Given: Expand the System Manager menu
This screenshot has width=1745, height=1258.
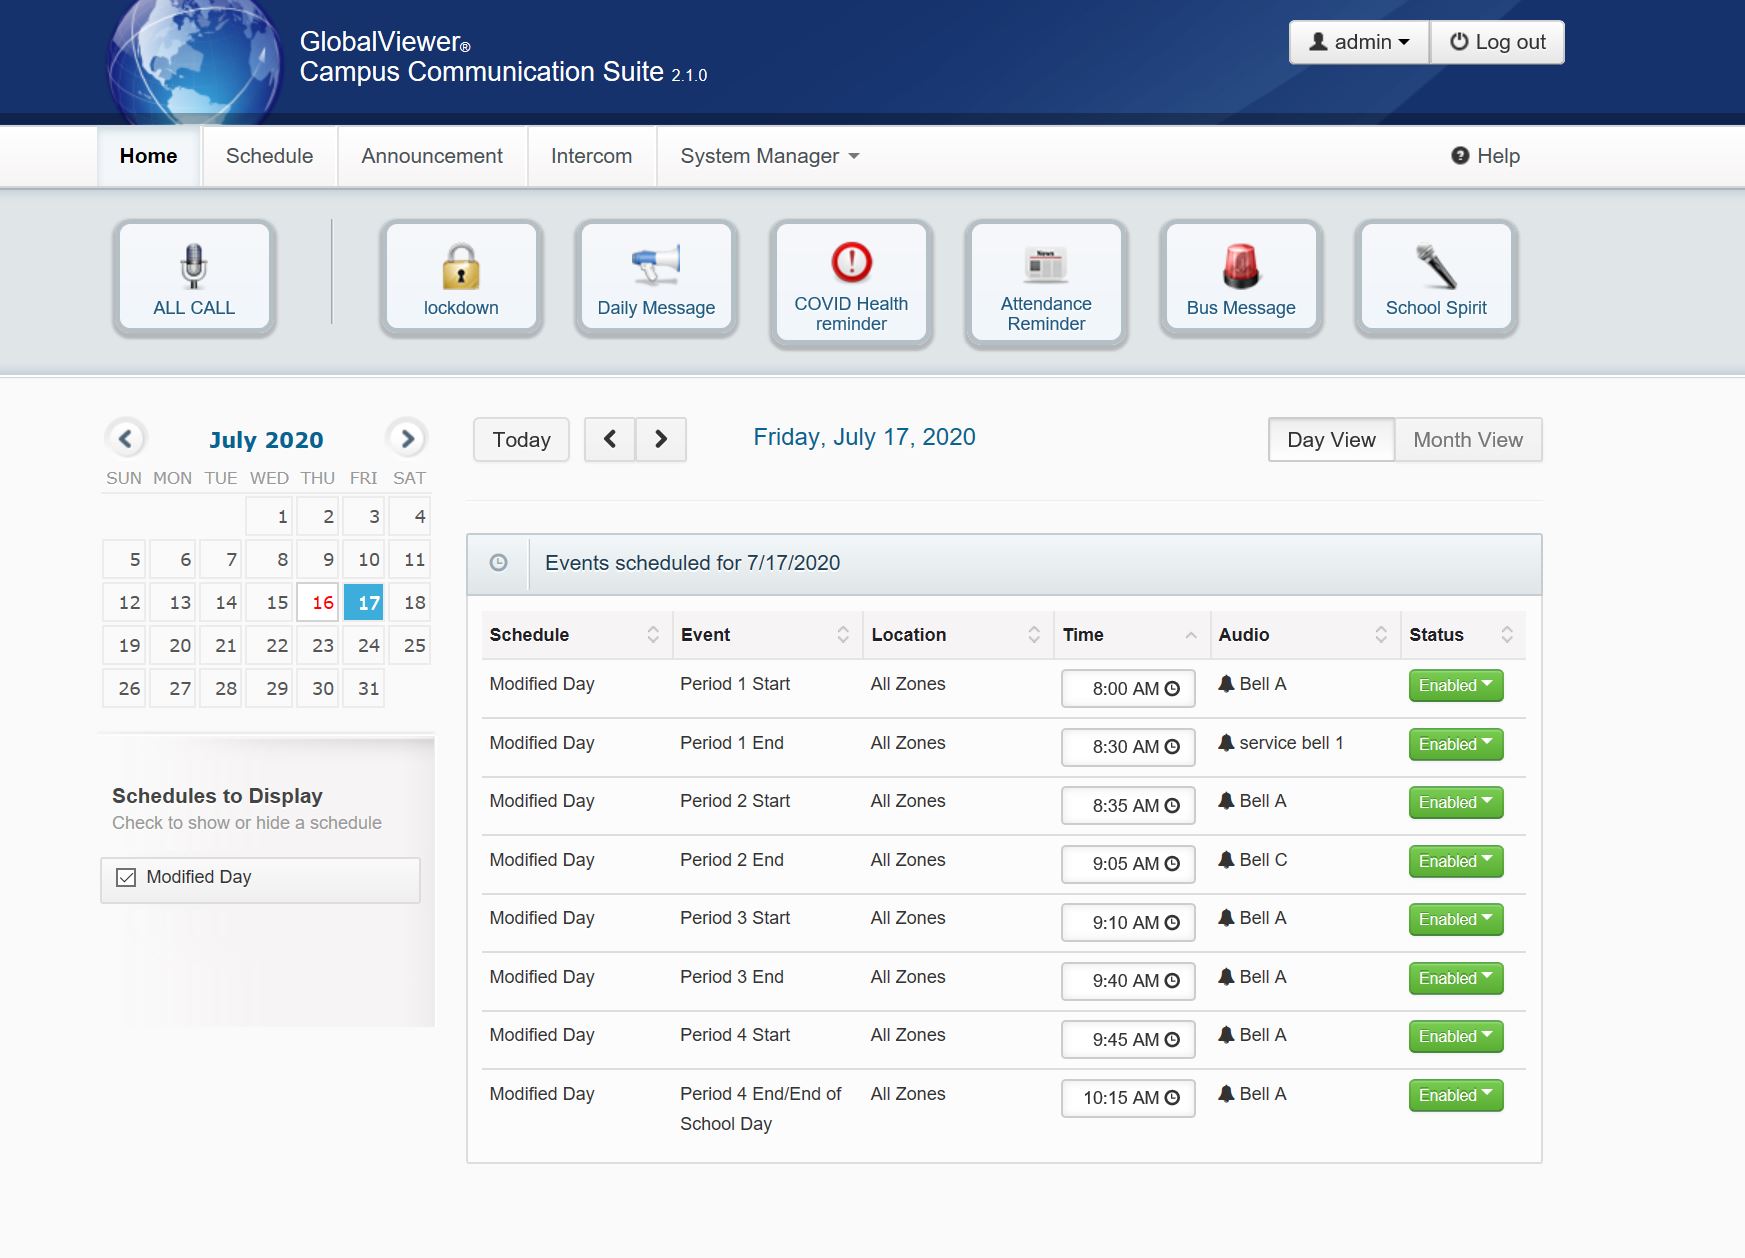Looking at the screenshot, I should pyautogui.click(x=769, y=156).
